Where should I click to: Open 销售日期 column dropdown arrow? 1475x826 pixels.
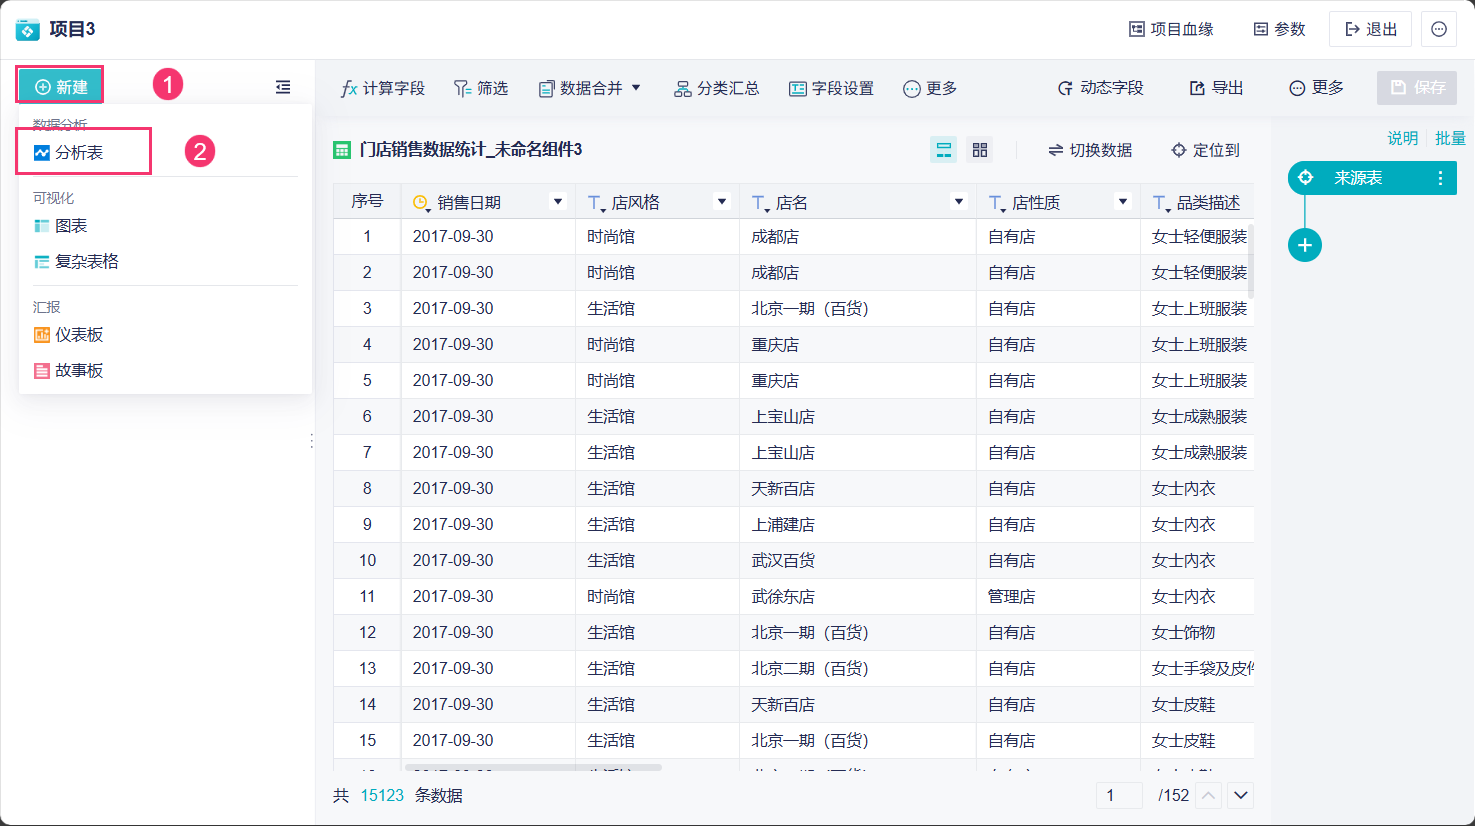[x=558, y=202]
